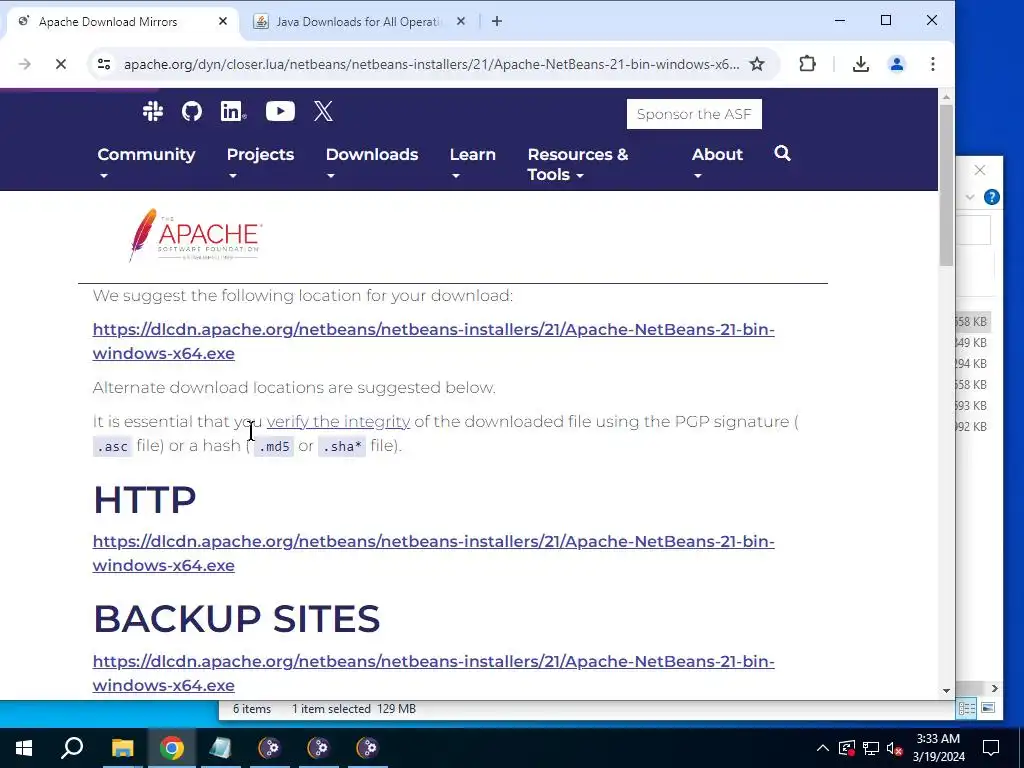The image size is (1024, 768).
Task: Open the Chrome profile avatar
Action: (x=897, y=64)
